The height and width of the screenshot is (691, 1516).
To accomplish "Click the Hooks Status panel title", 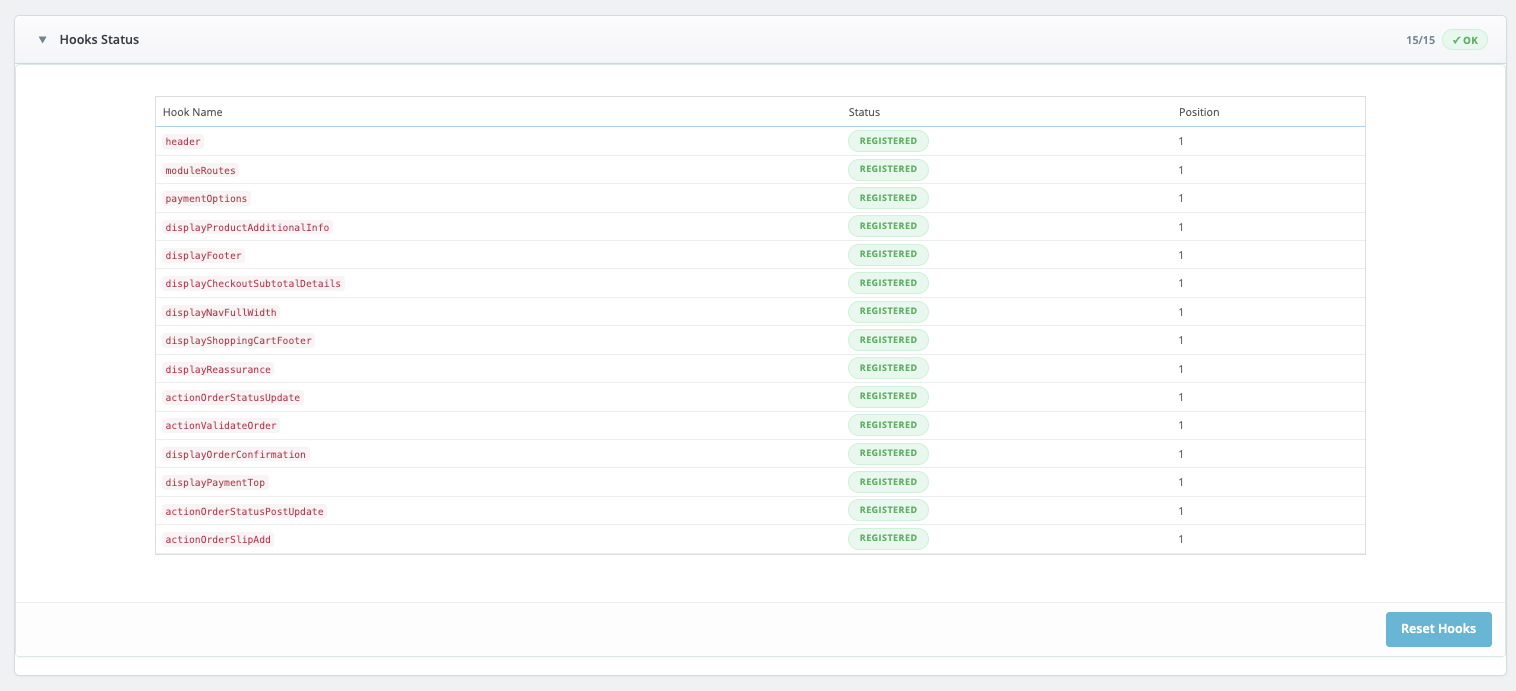I will [x=99, y=40].
